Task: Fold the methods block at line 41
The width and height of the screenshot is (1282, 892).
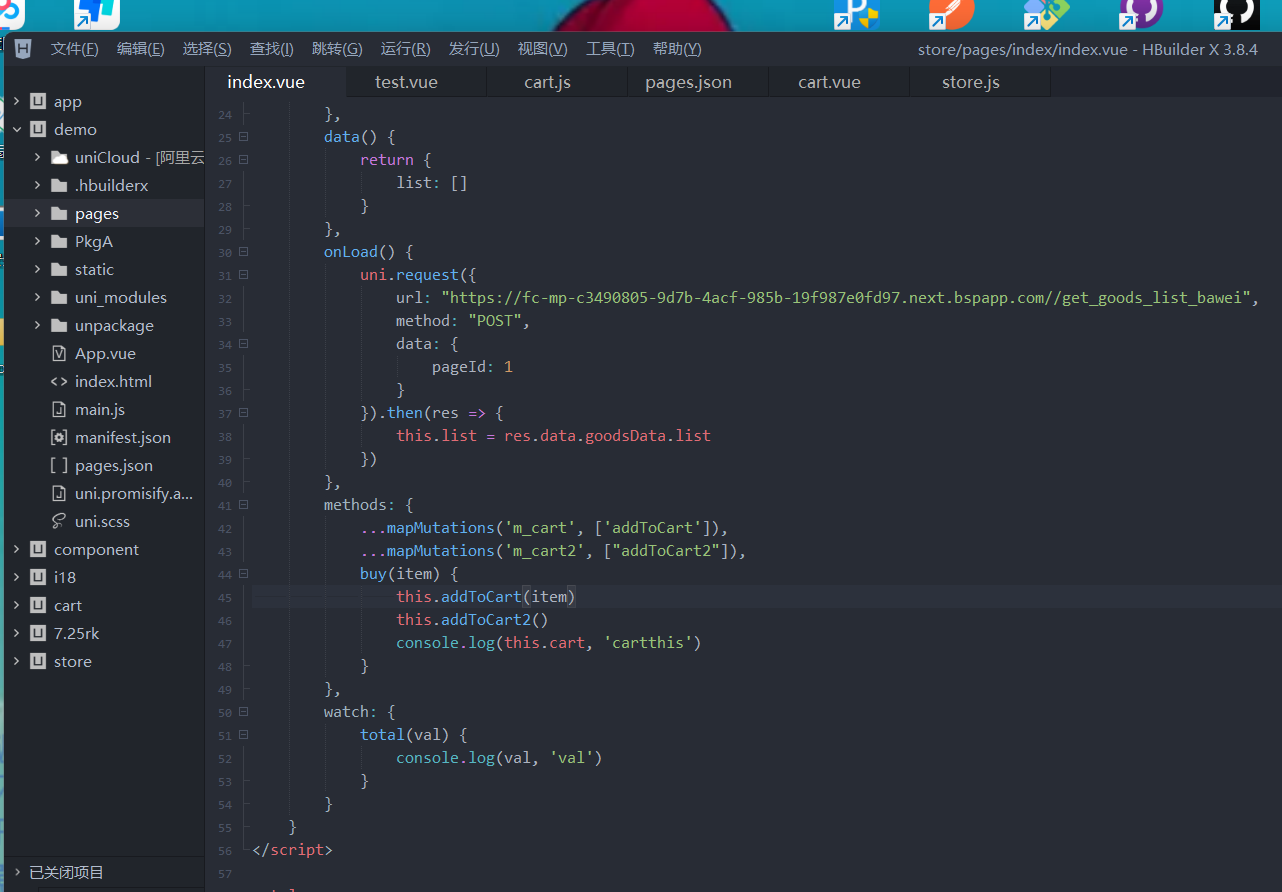Action: [x=244, y=505]
